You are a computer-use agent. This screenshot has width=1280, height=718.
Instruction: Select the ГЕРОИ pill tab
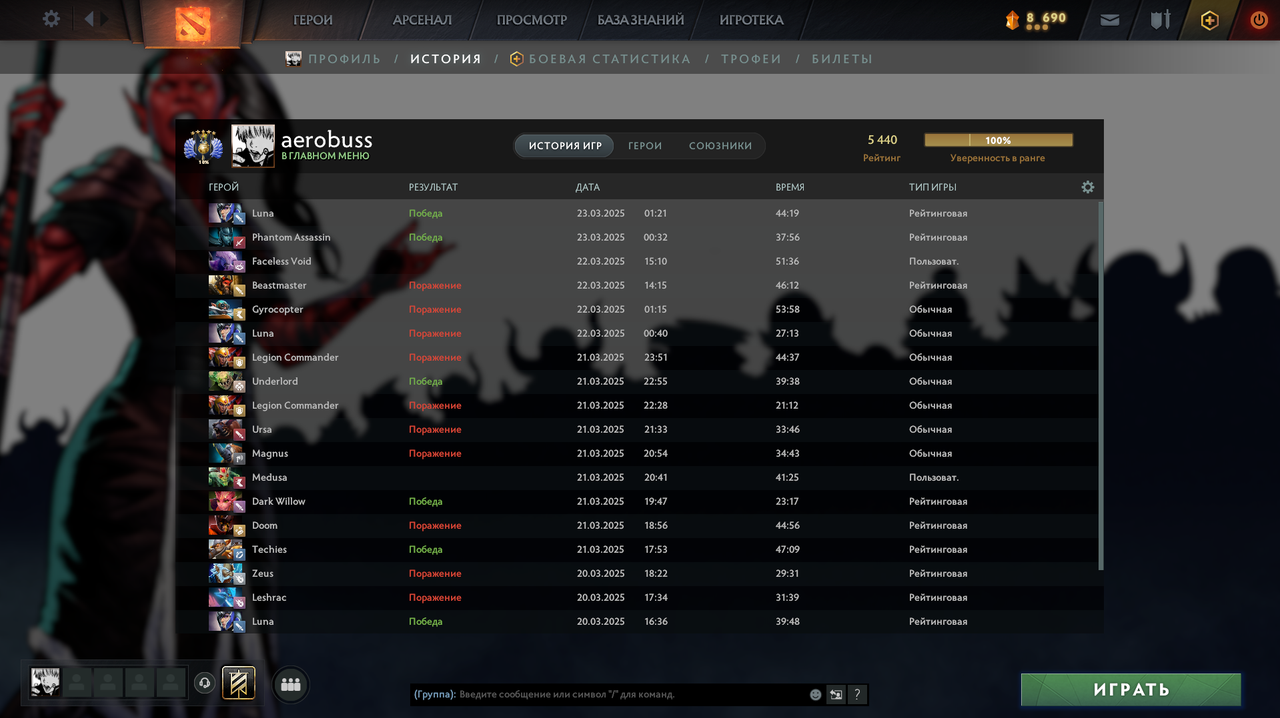coord(645,146)
